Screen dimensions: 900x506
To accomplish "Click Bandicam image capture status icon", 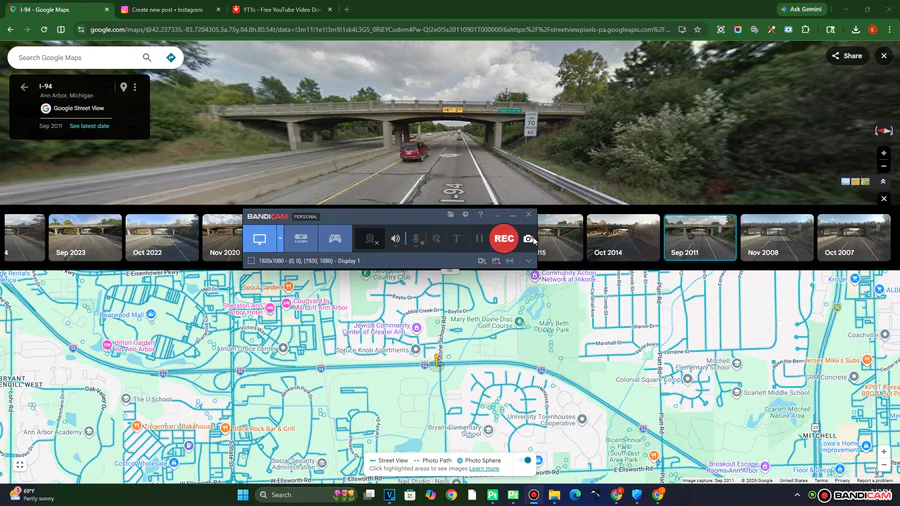I will coord(496,261).
